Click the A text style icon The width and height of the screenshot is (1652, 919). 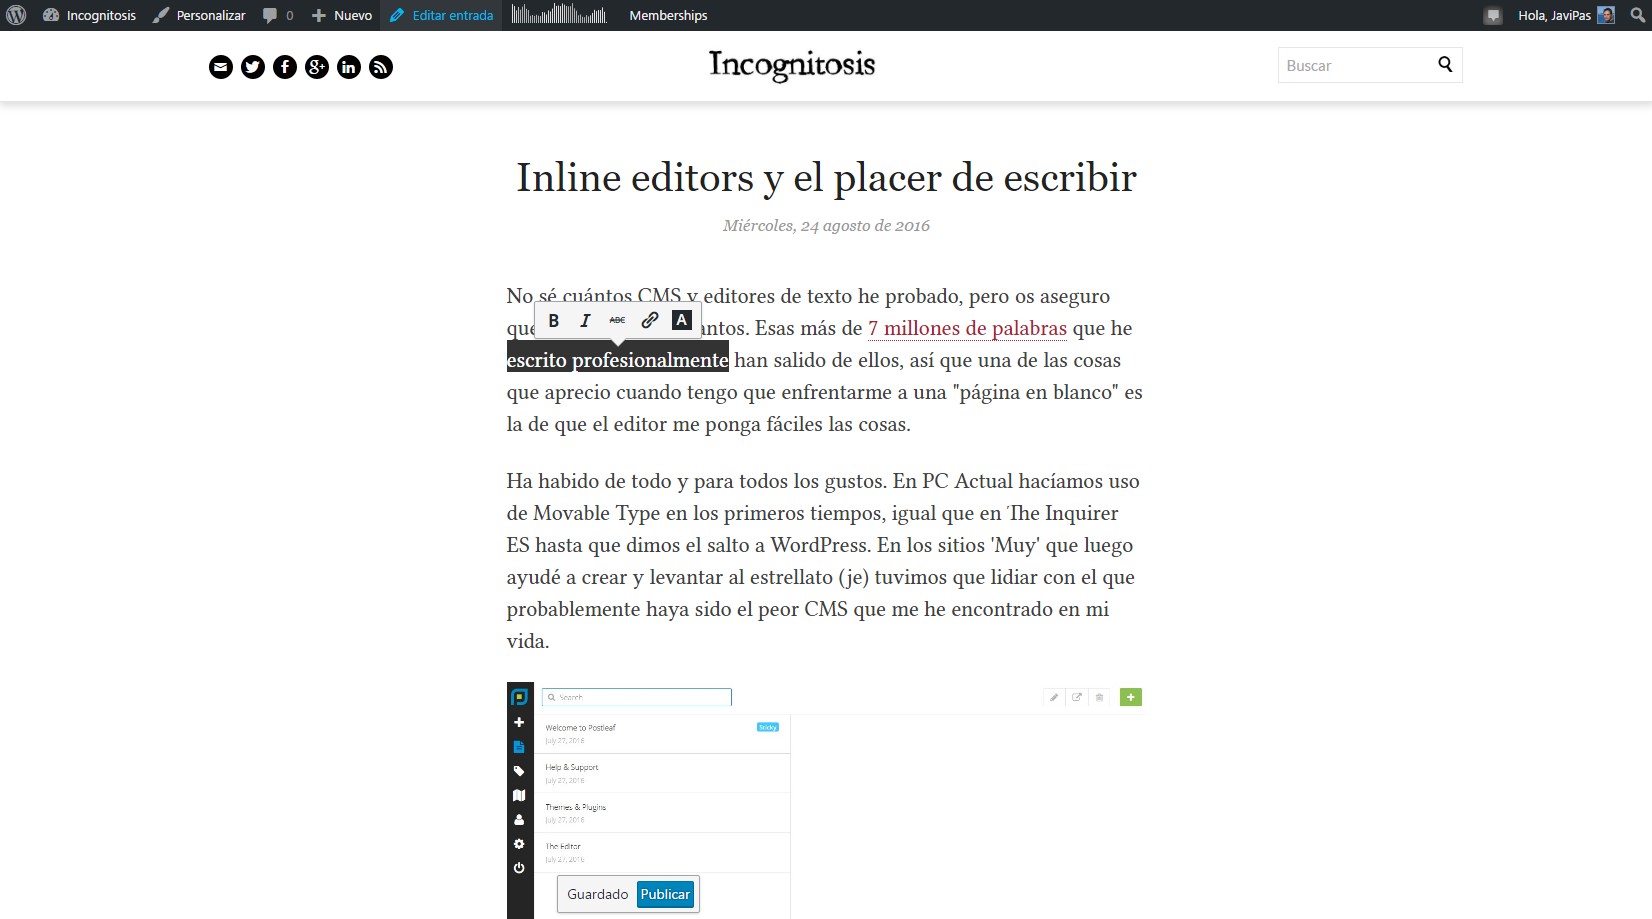tap(682, 320)
